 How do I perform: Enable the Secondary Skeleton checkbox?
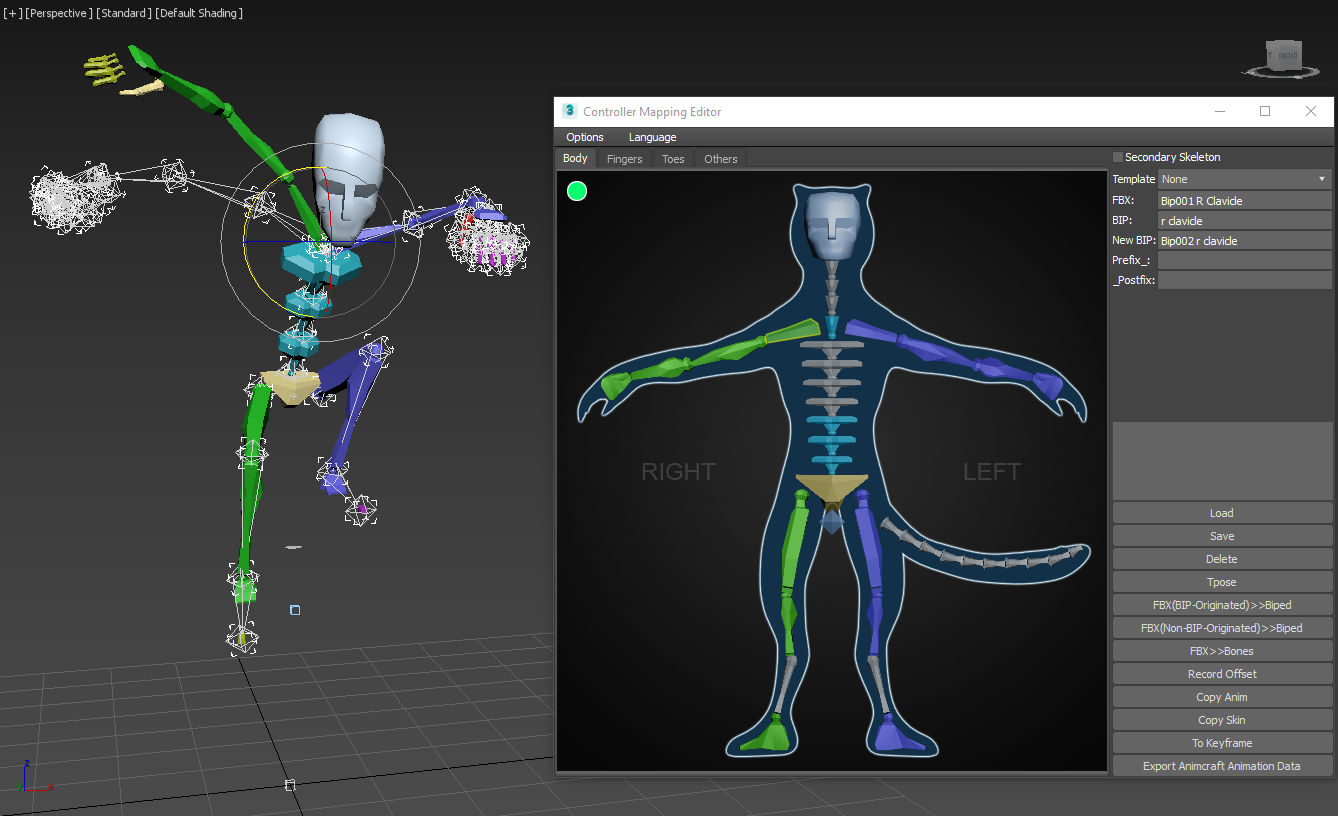(1118, 157)
